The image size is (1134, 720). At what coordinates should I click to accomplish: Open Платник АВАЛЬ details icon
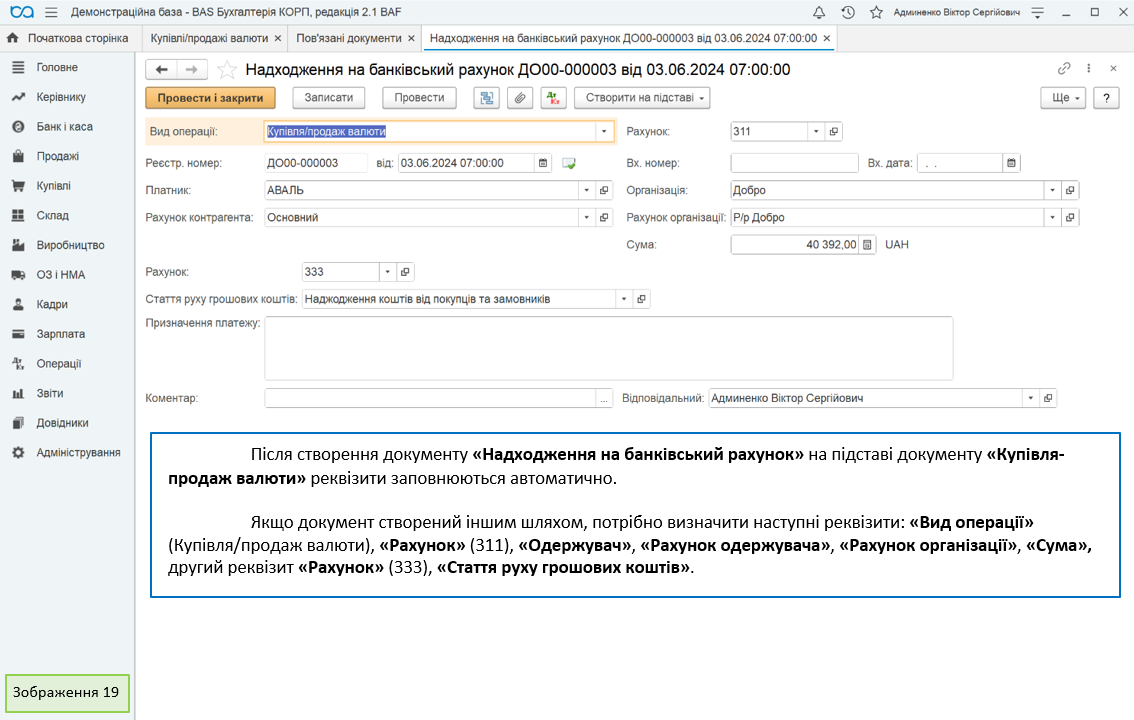(x=604, y=190)
